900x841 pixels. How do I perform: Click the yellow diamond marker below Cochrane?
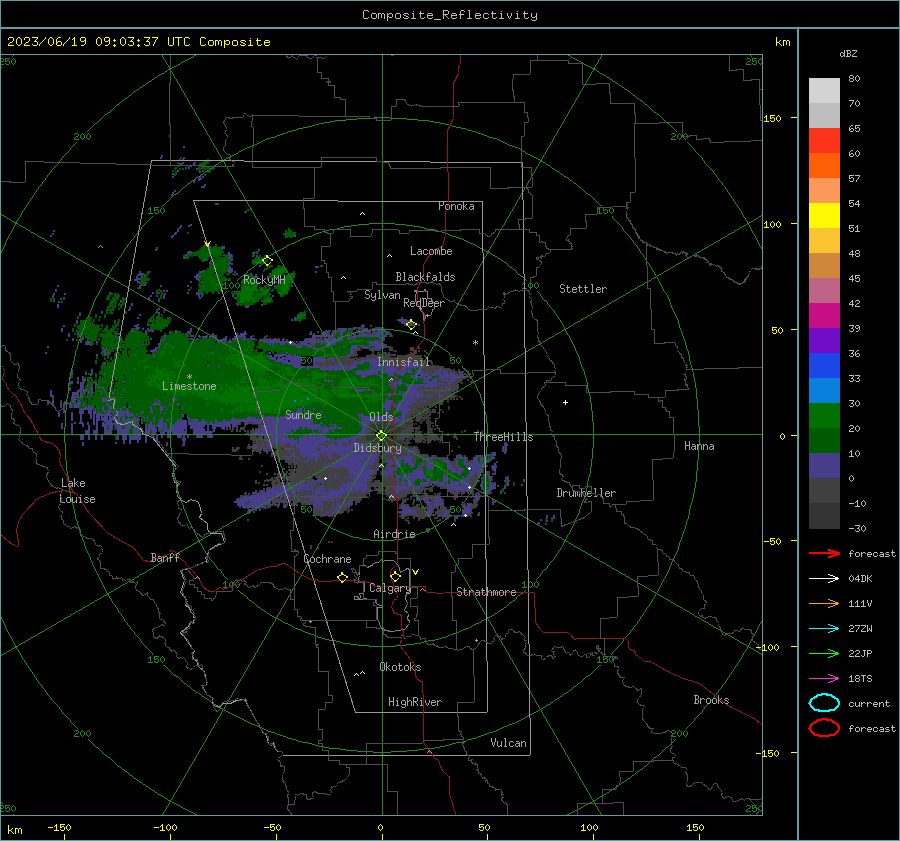tap(342, 578)
